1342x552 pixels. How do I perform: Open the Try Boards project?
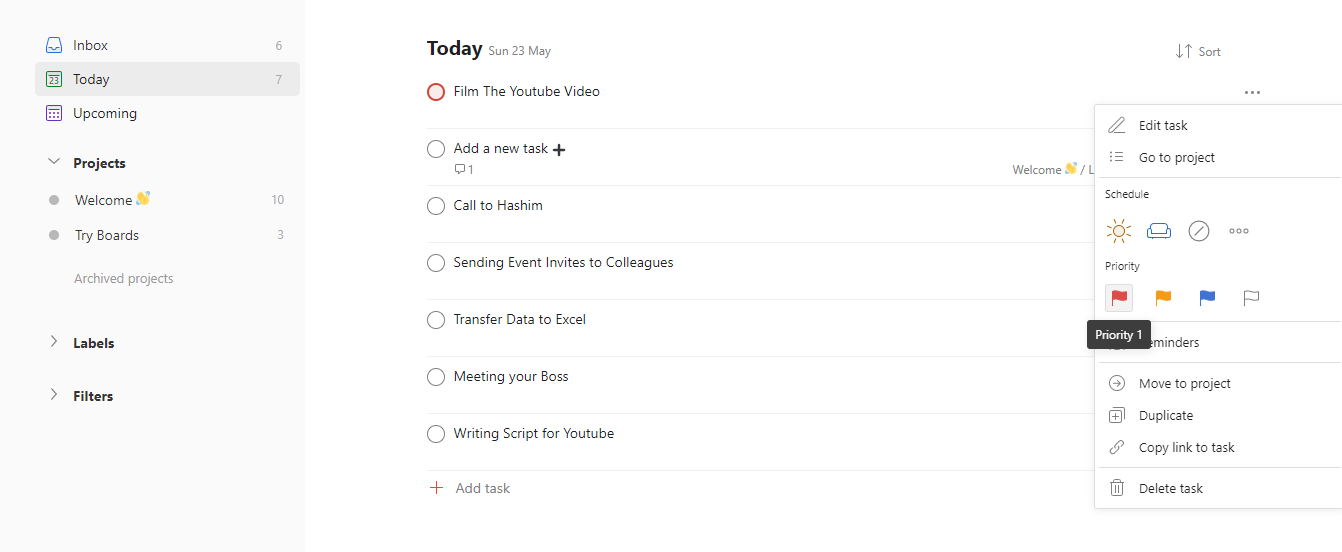pos(106,235)
